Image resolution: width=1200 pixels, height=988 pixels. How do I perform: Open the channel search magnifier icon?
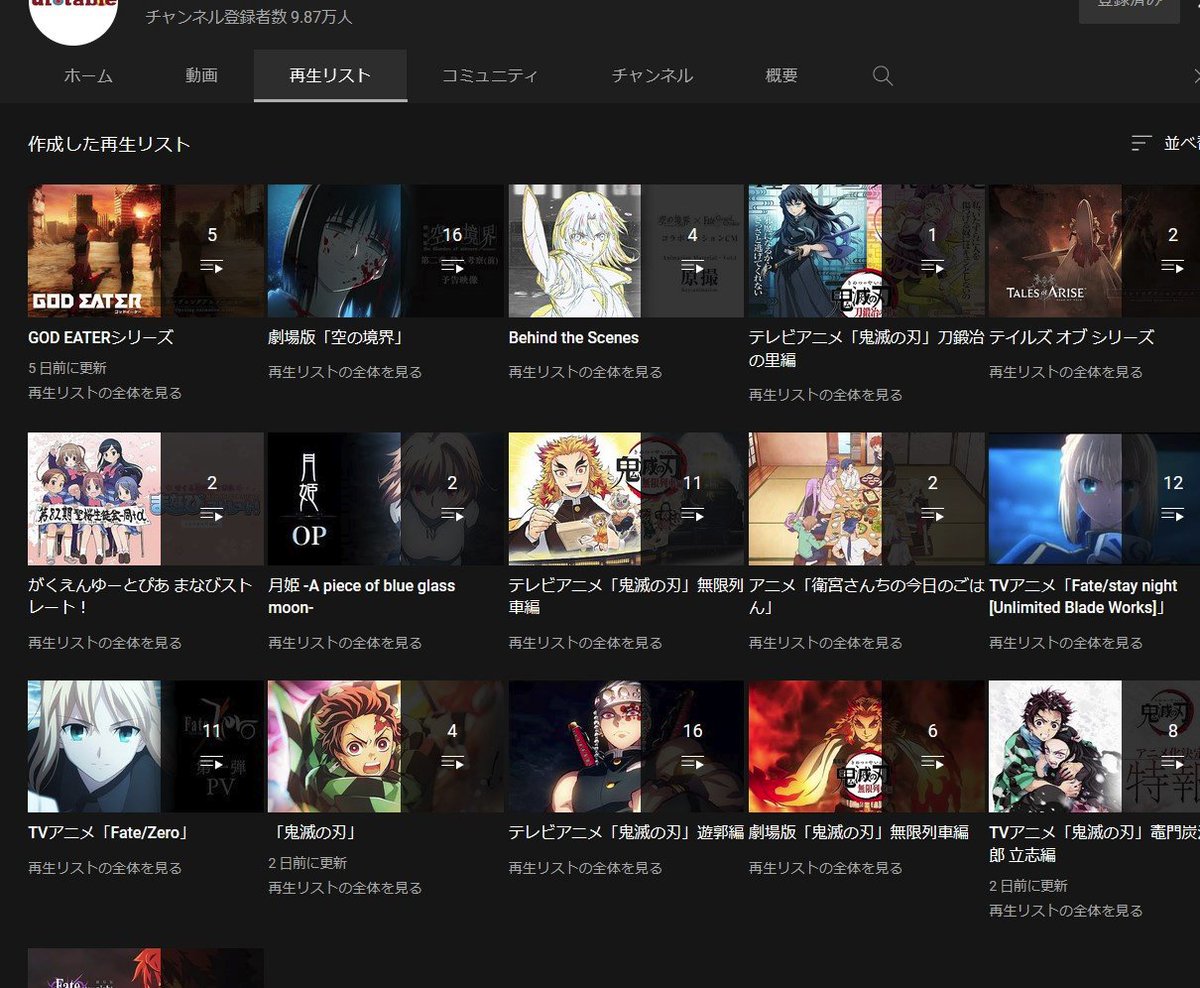point(882,76)
